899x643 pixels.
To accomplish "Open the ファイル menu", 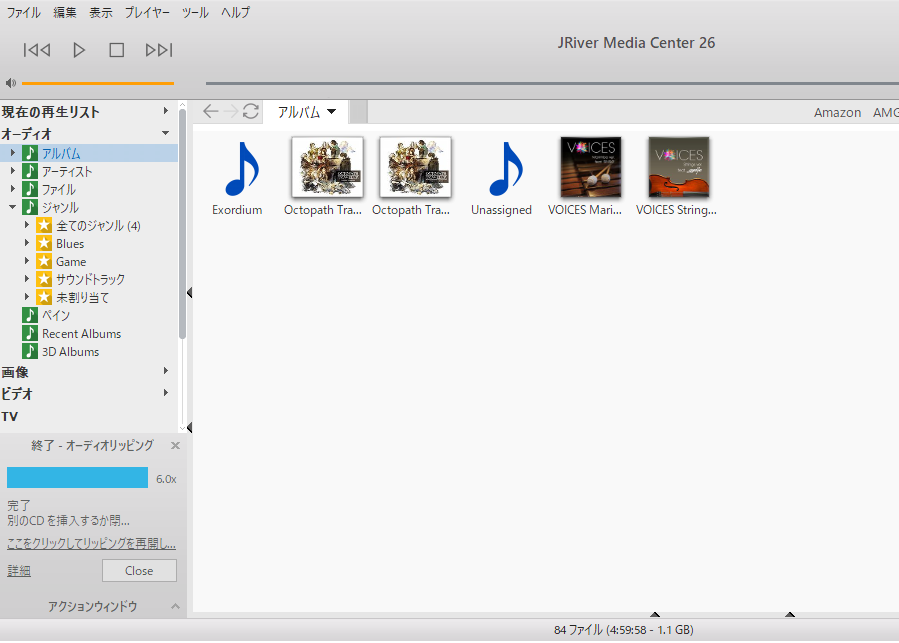I will (24, 12).
